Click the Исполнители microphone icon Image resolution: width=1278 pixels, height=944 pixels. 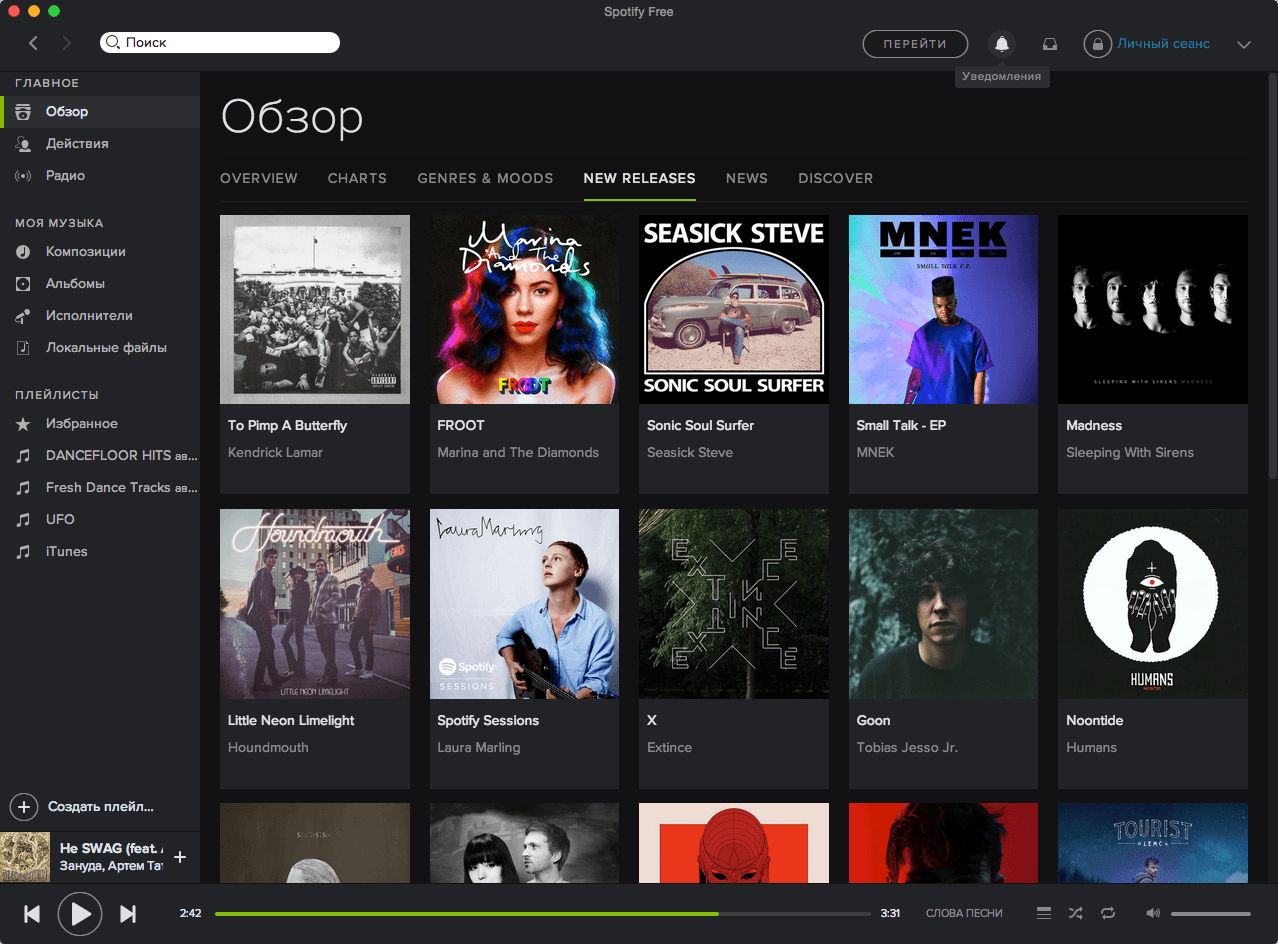[x=23, y=315]
